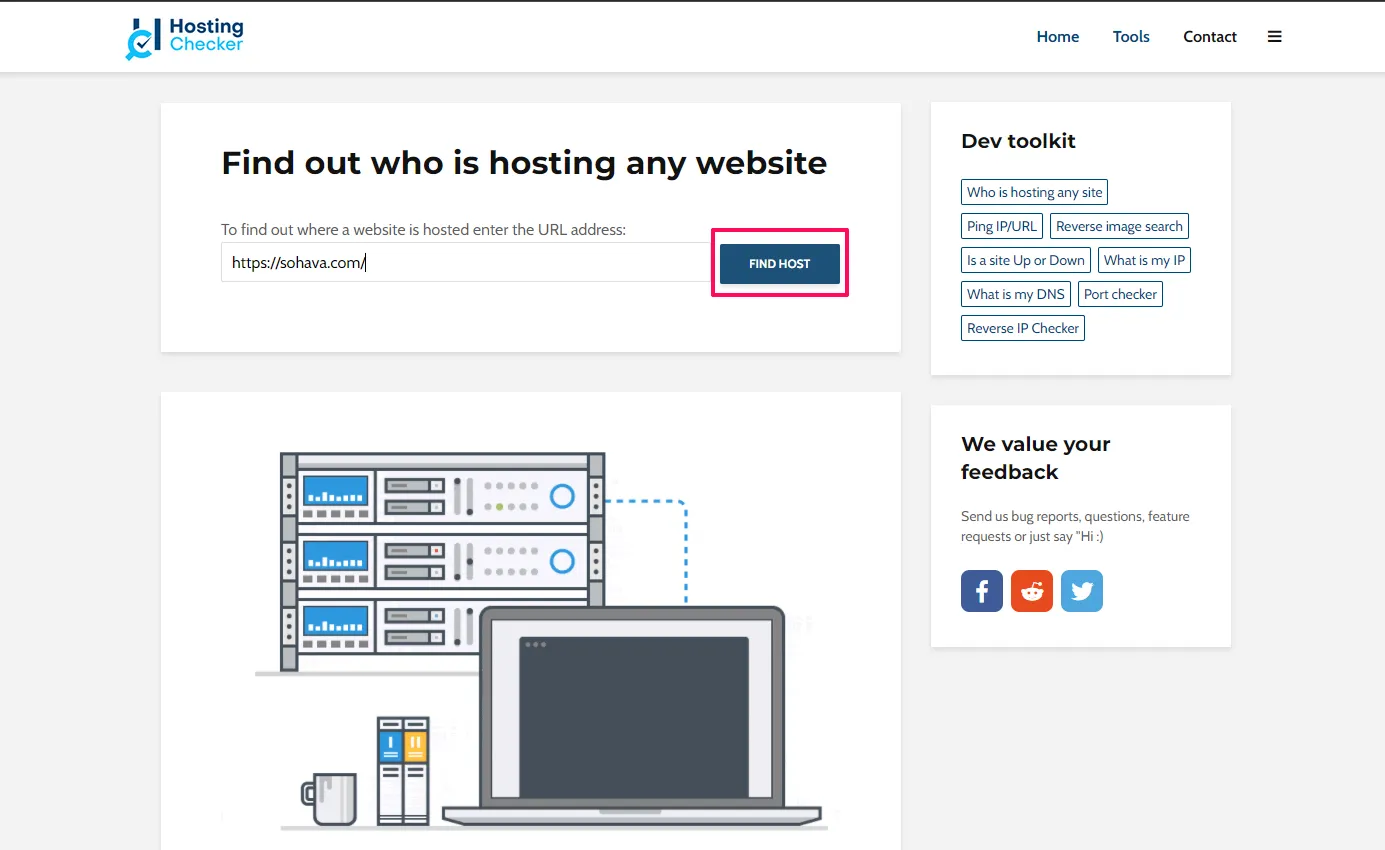
Task: Click the 'Find out who is hosting any website' heading
Action: point(524,162)
